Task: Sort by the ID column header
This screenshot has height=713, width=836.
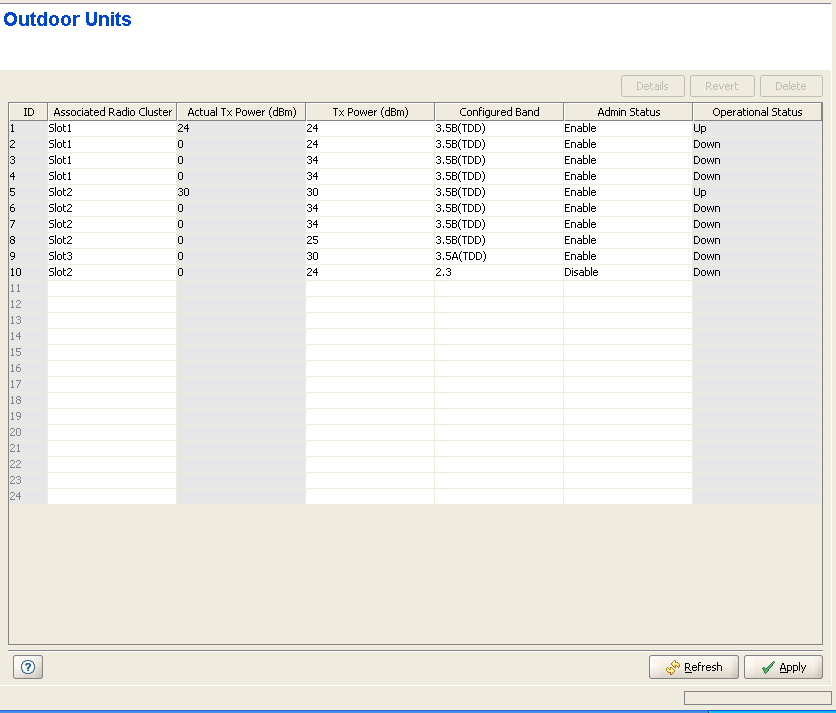Action: (x=28, y=112)
